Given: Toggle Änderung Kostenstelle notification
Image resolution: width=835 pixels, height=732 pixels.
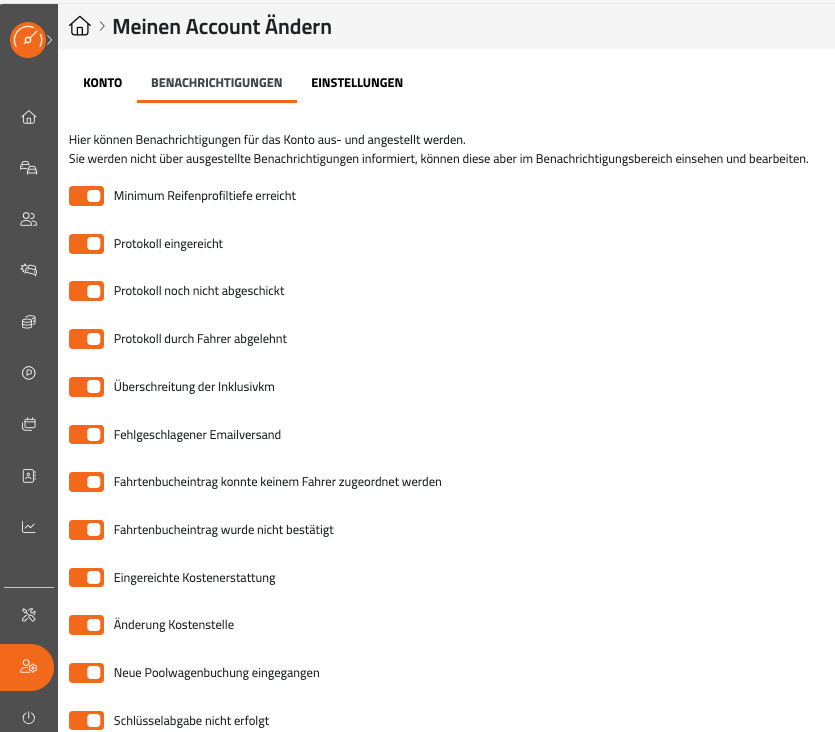Looking at the screenshot, I should point(87,626).
